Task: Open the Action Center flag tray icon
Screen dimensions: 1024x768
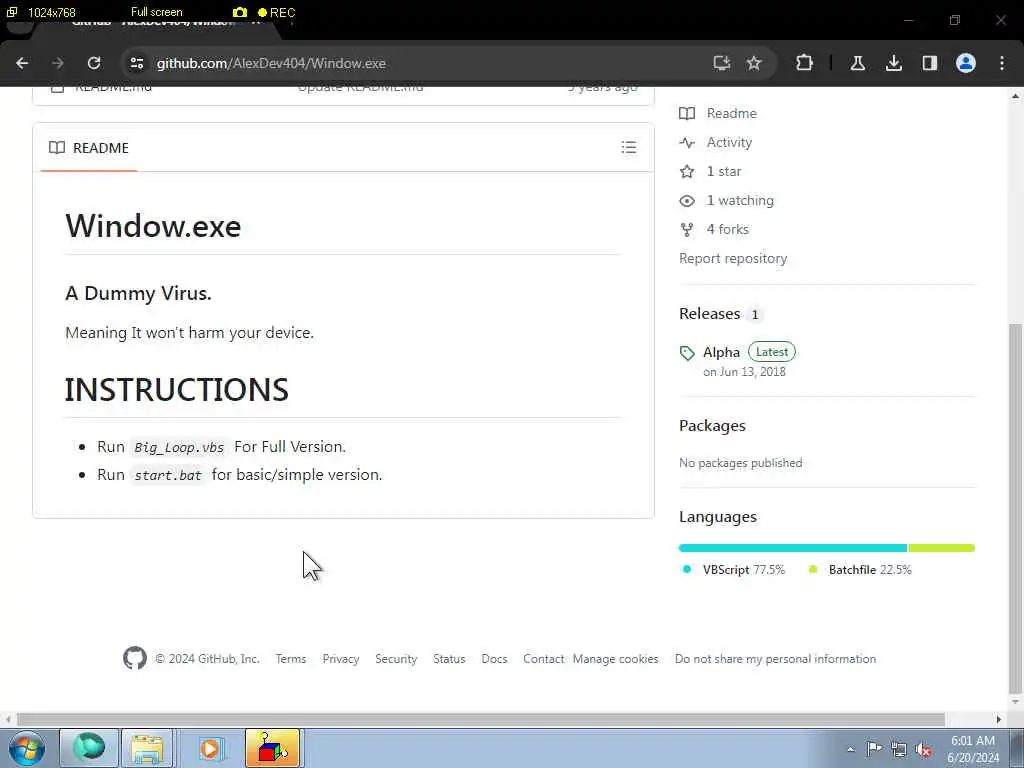Action: (x=874, y=749)
